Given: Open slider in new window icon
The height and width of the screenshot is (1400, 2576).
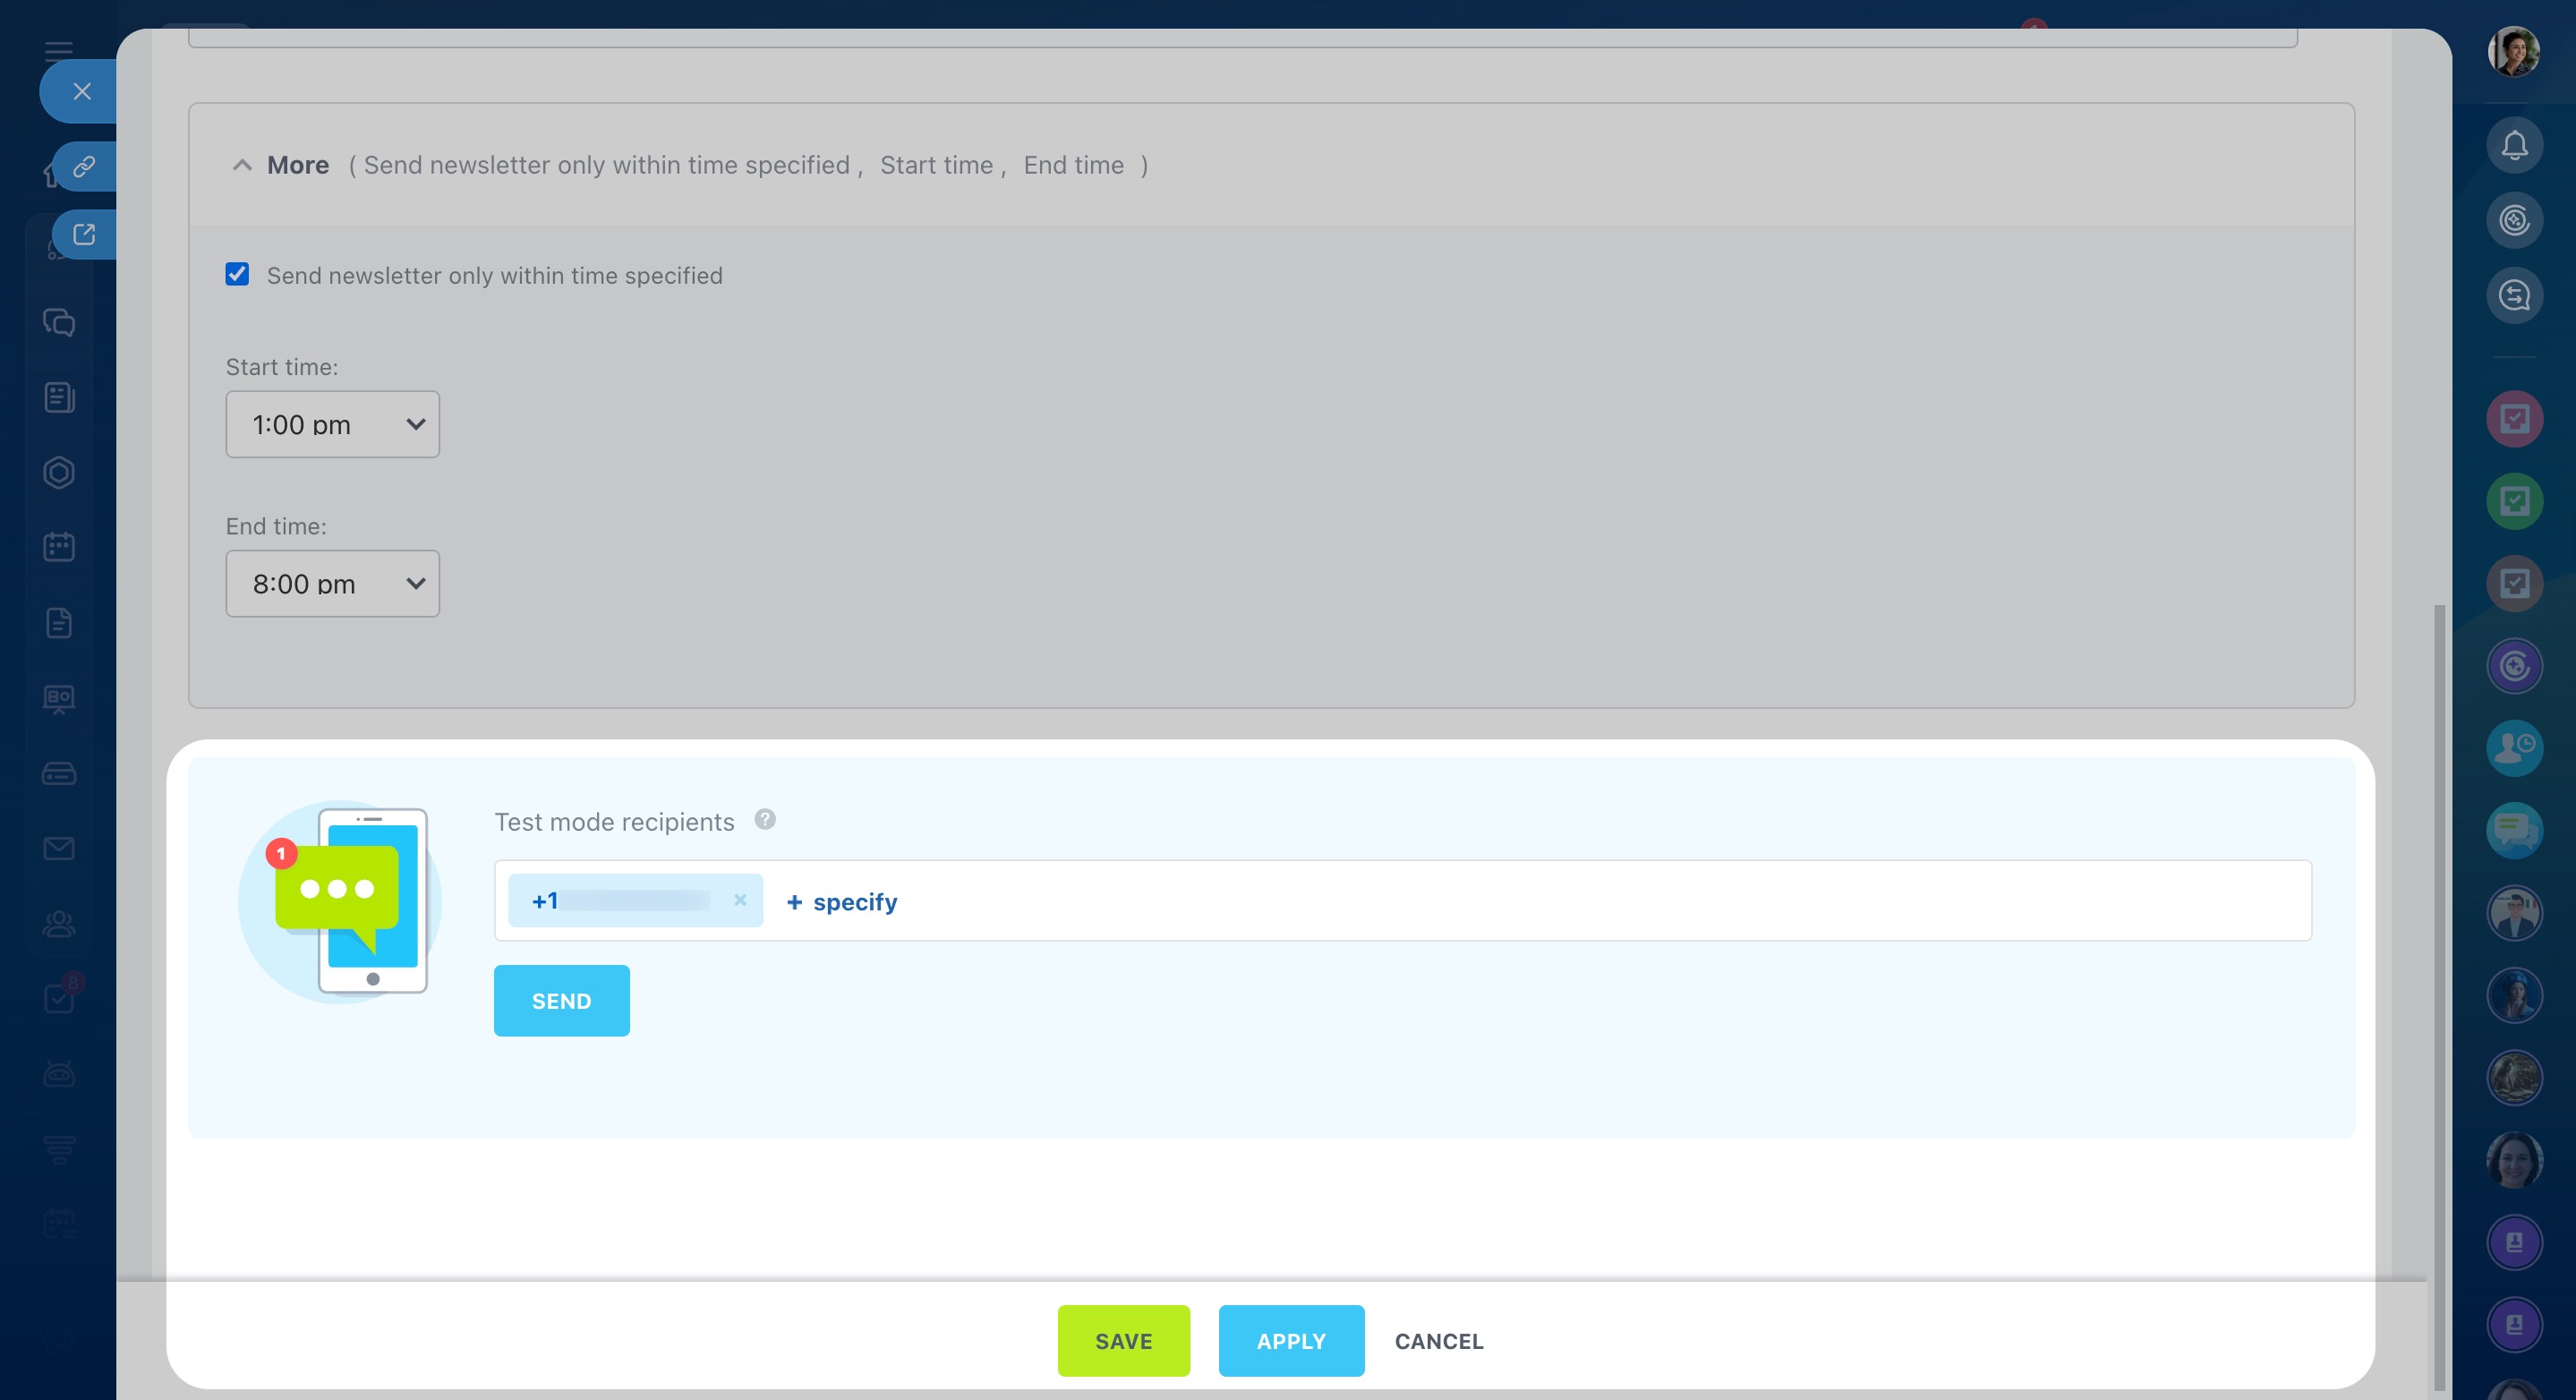Looking at the screenshot, I should (x=84, y=234).
